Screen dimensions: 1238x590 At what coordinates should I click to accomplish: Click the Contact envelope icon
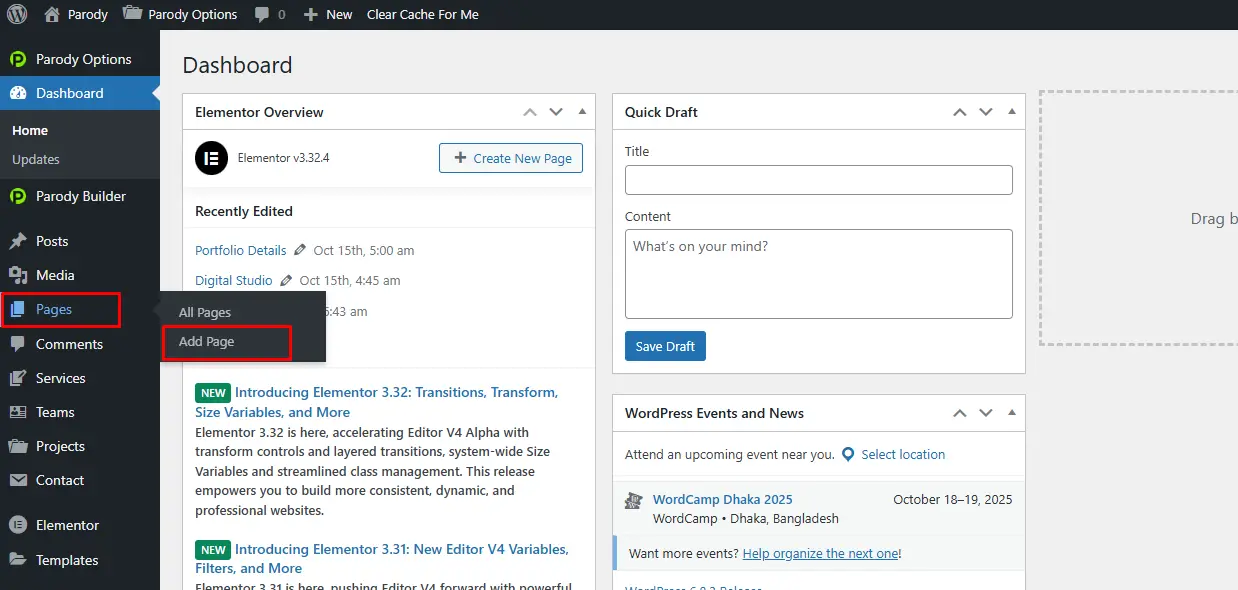click(x=18, y=480)
